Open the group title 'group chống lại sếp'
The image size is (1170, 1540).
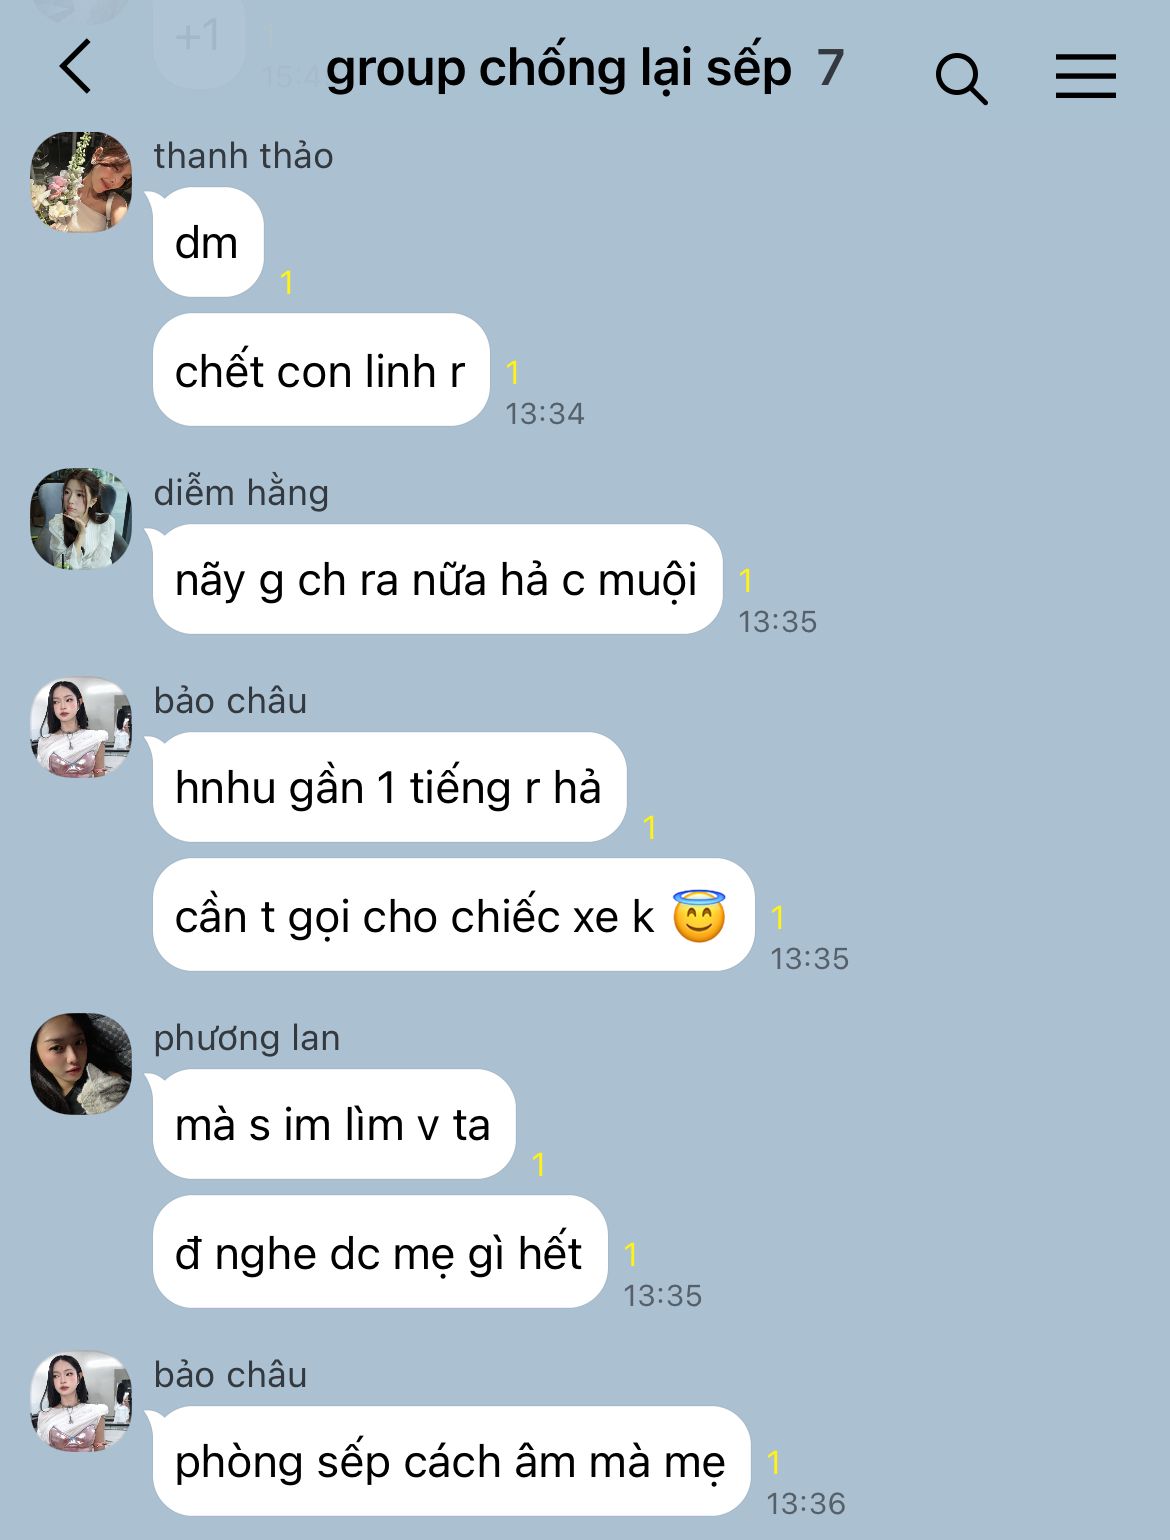click(559, 68)
